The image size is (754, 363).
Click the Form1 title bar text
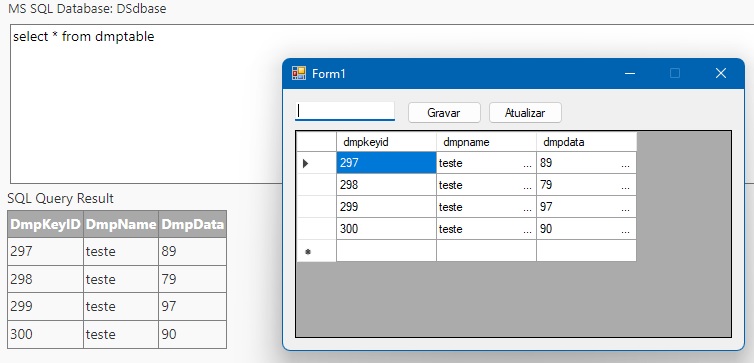click(329, 74)
